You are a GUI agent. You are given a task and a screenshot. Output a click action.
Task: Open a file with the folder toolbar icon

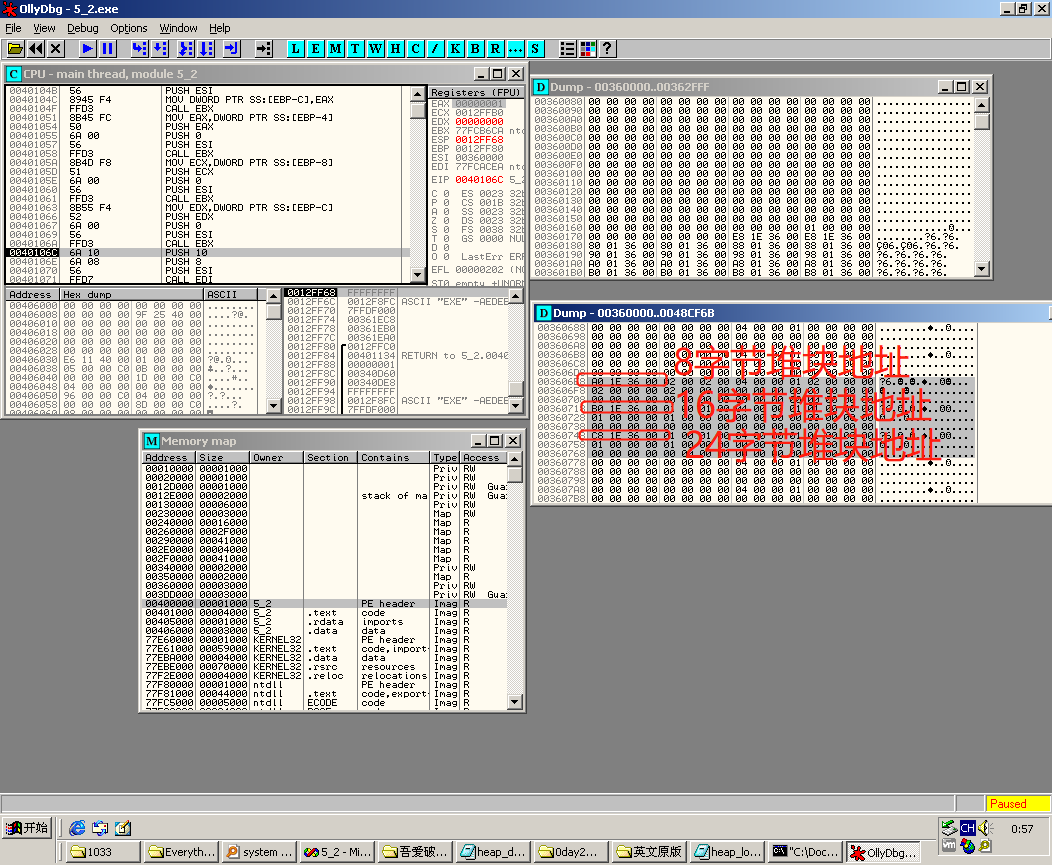(x=15, y=48)
